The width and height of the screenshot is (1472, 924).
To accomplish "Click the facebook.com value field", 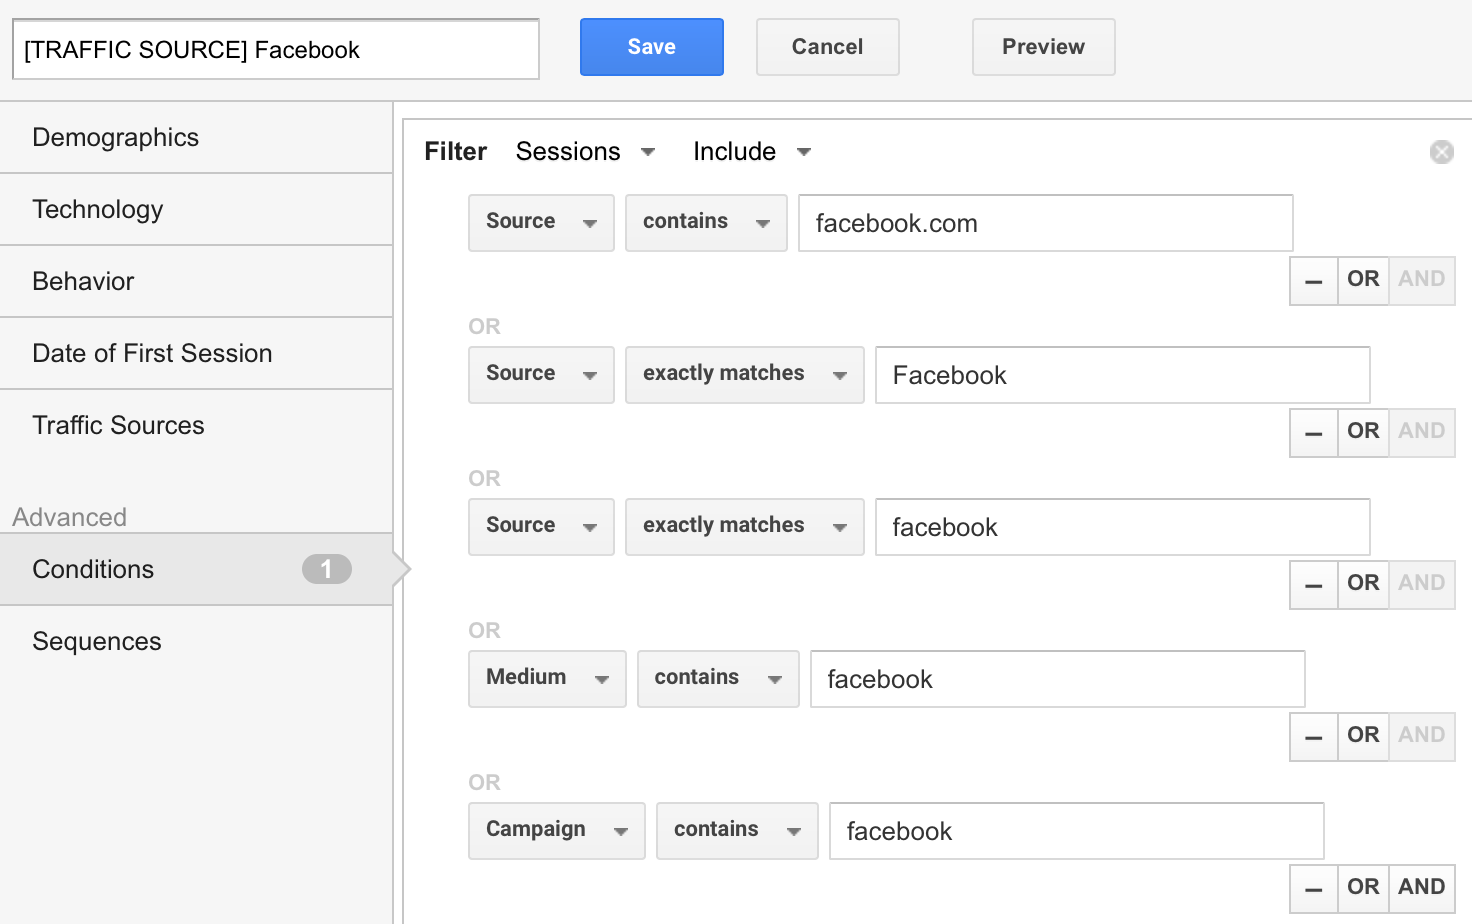I will (1046, 223).
